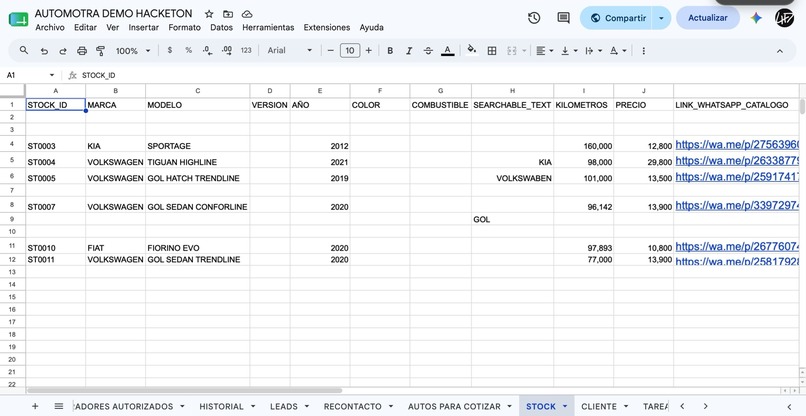Open the Name Box dropdown arrow
Image resolution: width=806 pixels, height=416 pixels.
tap(52, 76)
